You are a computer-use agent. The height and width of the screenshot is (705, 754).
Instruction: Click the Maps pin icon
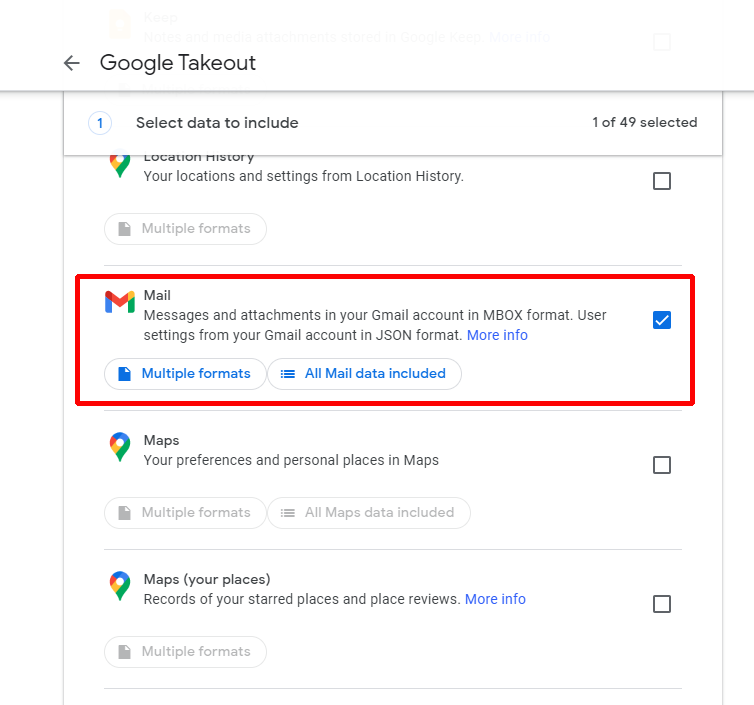(x=120, y=447)
